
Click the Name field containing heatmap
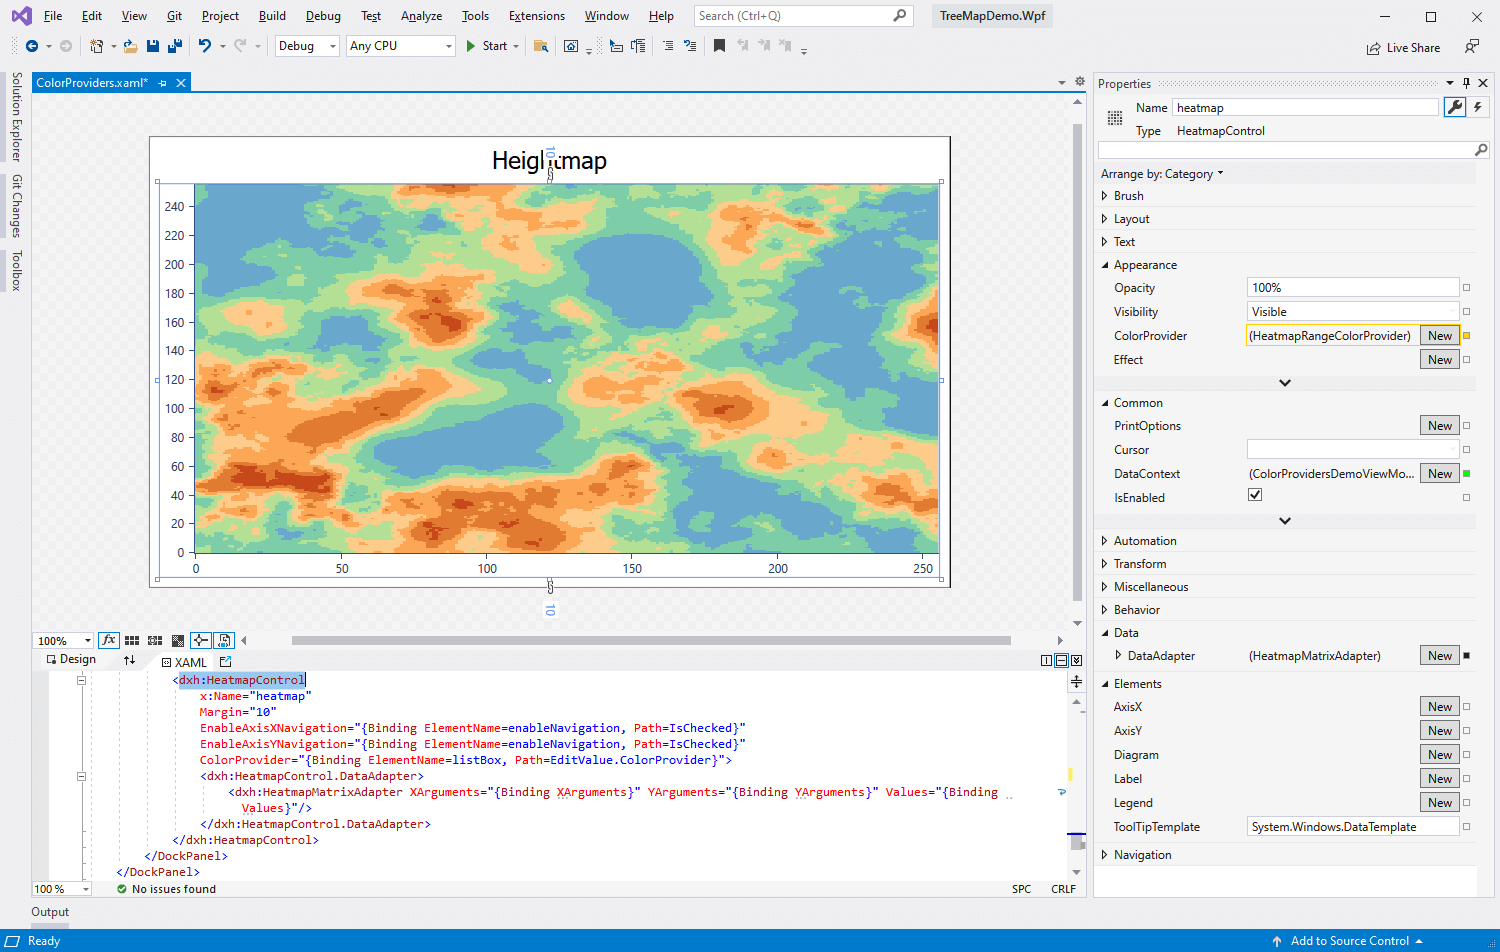pyautogui.click(x=1304, y=108)
